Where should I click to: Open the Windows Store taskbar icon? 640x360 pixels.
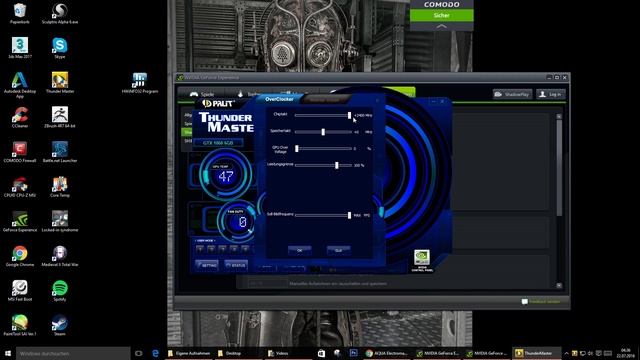(321, 353)
